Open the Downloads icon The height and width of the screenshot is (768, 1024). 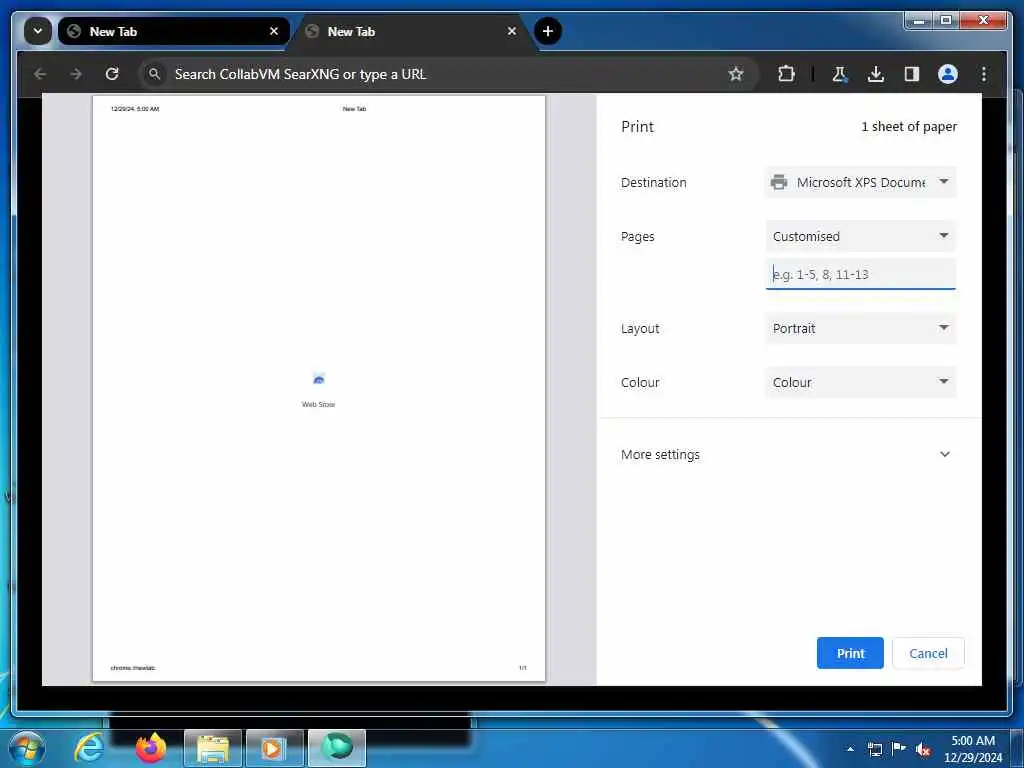876,74
